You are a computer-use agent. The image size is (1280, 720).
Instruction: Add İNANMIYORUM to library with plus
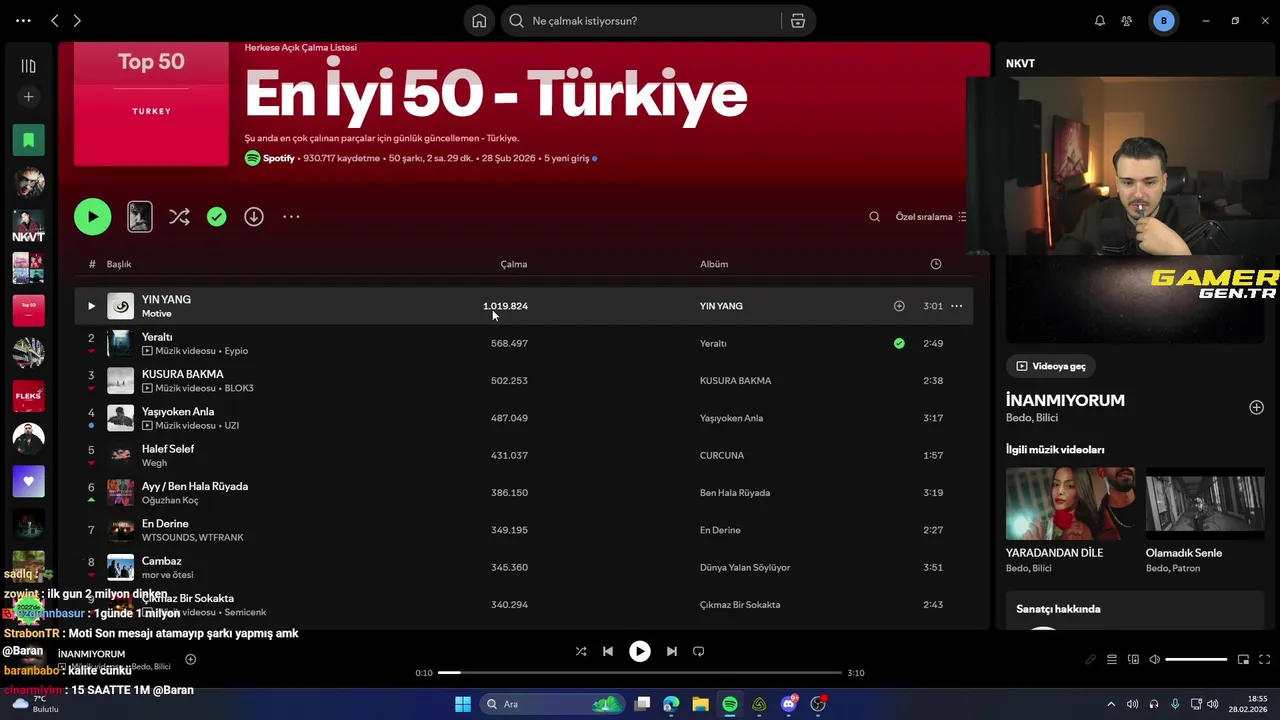(1256, 407)
